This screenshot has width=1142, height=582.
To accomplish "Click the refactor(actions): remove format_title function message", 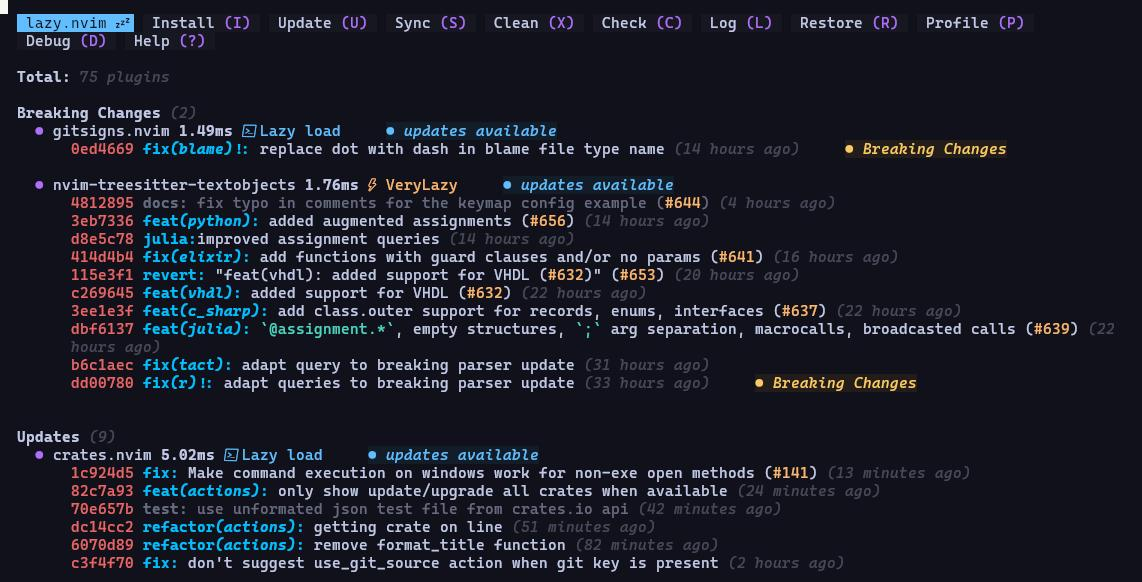I will tap(440, 545).
